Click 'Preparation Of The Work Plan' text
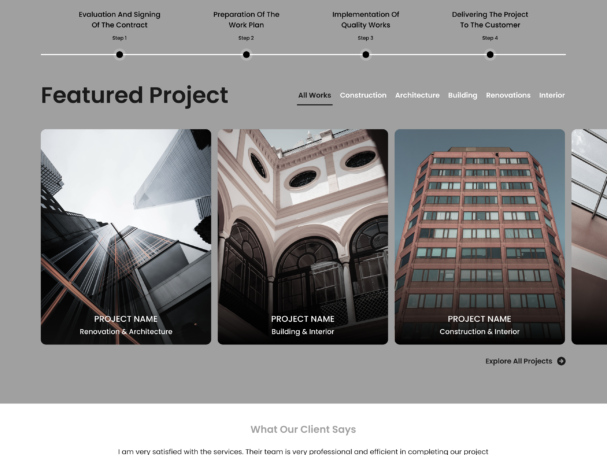The width and height of the screenshot is (607, 455). click(246, 19)
